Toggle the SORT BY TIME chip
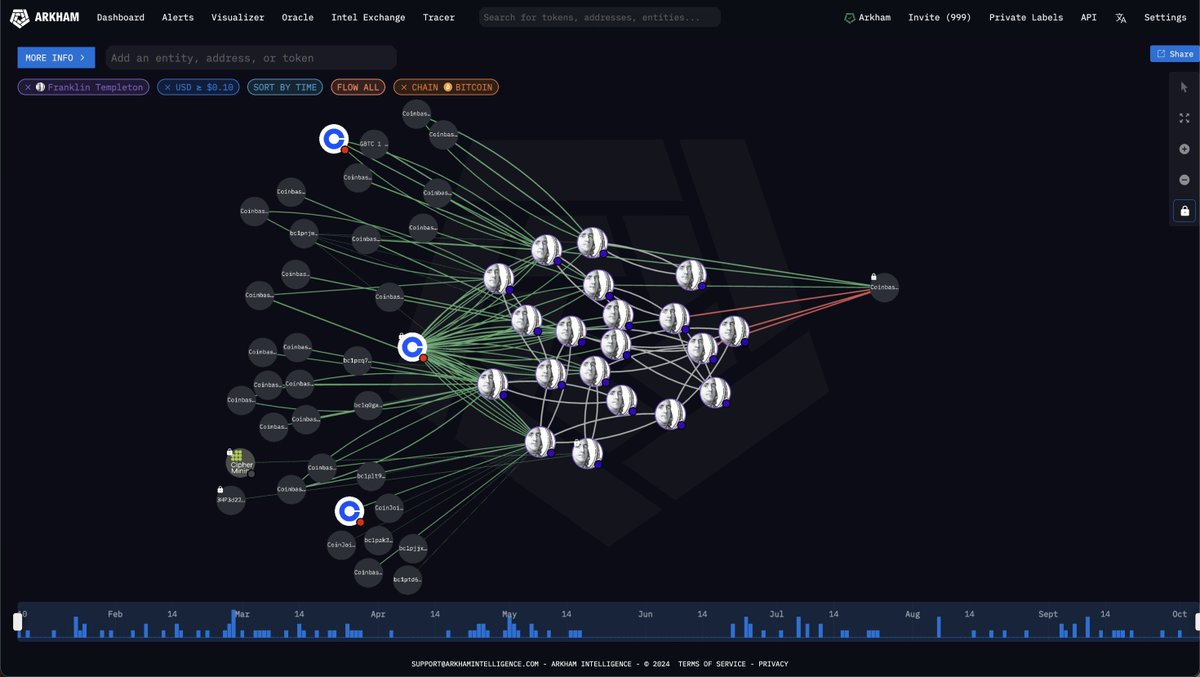Viewport: 1200px width, 677px height. point(285,87)
